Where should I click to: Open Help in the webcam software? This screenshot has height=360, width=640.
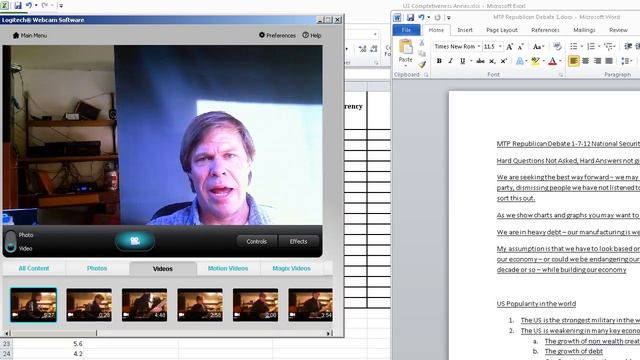[x=312, y=36]
